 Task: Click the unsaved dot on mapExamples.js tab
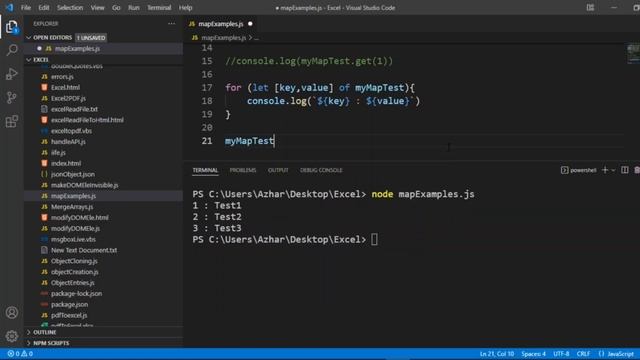[x=250, y=24]
